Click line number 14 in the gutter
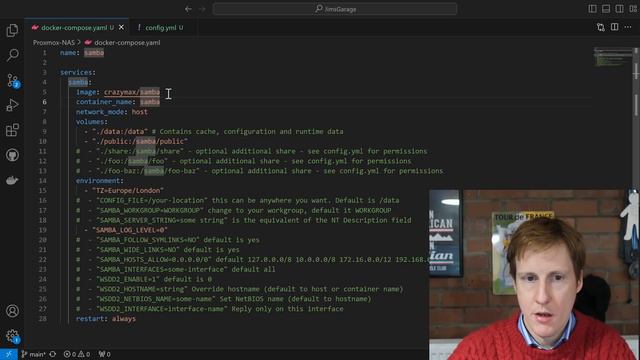This screenshot has height=360, width=640. click(x=43, y=181)
